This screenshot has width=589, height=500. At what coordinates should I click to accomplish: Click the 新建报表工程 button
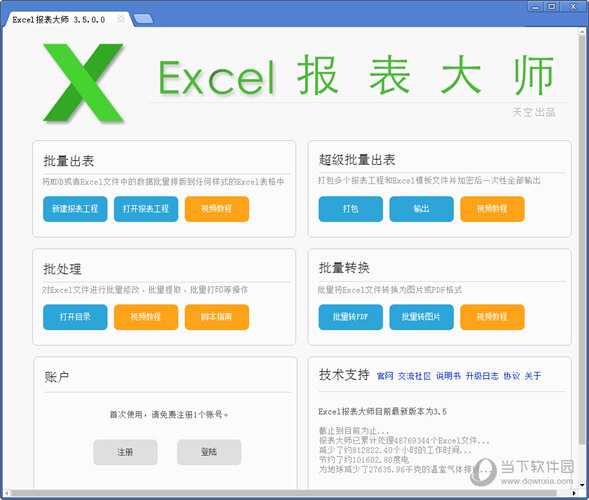tap(75, 209)
